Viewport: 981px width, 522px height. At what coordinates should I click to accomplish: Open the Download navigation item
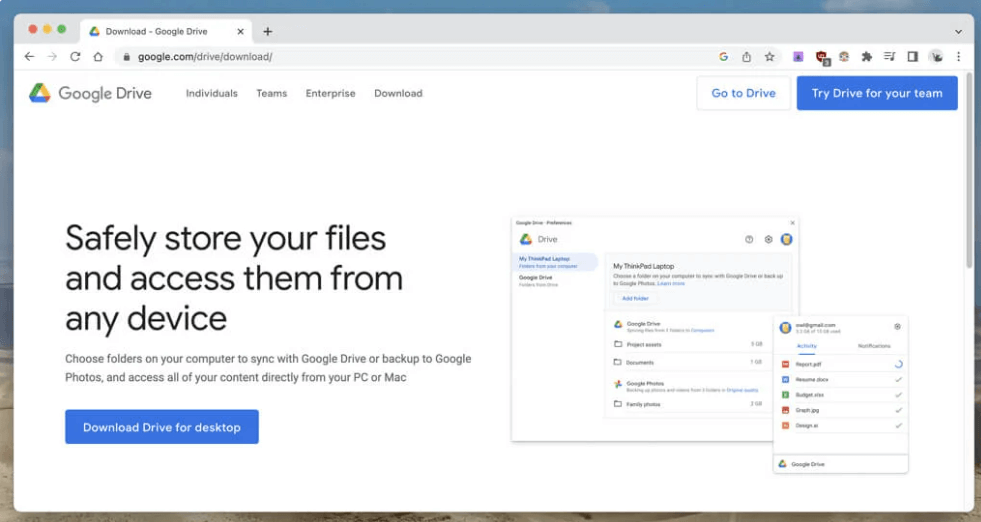[x=399, y=93]
